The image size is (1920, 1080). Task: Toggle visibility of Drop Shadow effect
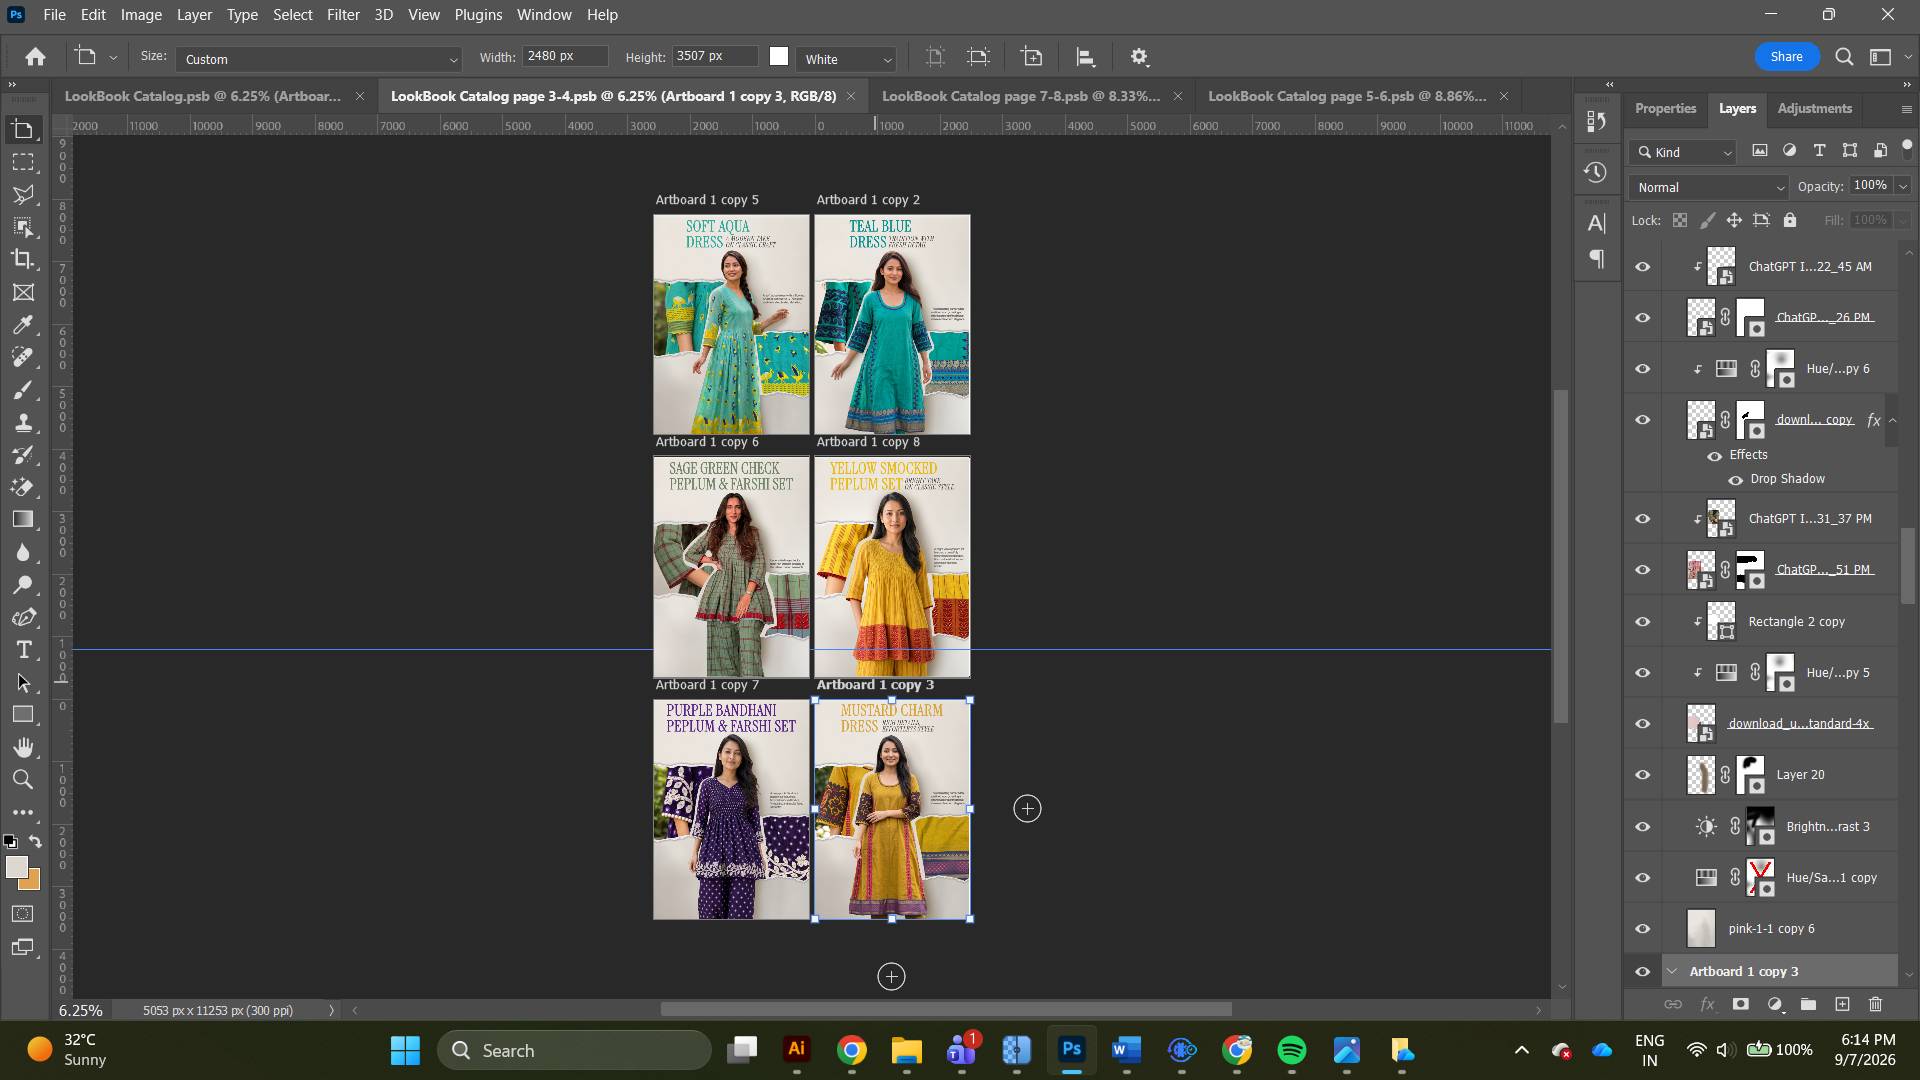(1736, 480)
